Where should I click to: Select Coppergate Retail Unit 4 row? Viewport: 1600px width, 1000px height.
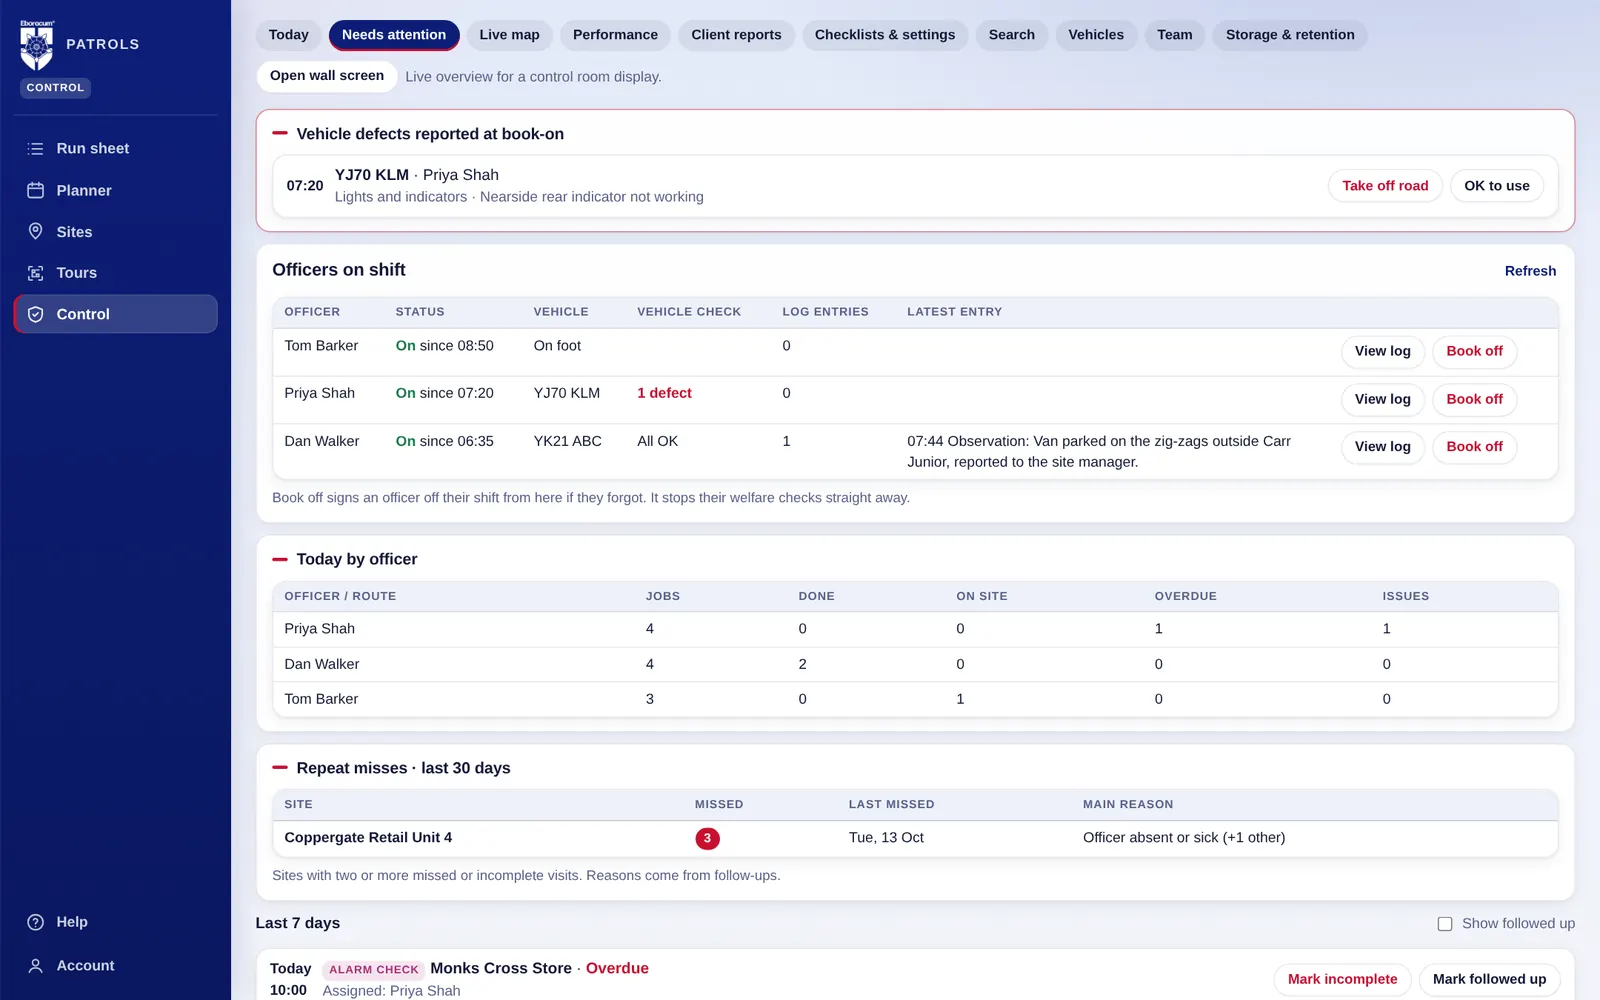click(915, 838)
